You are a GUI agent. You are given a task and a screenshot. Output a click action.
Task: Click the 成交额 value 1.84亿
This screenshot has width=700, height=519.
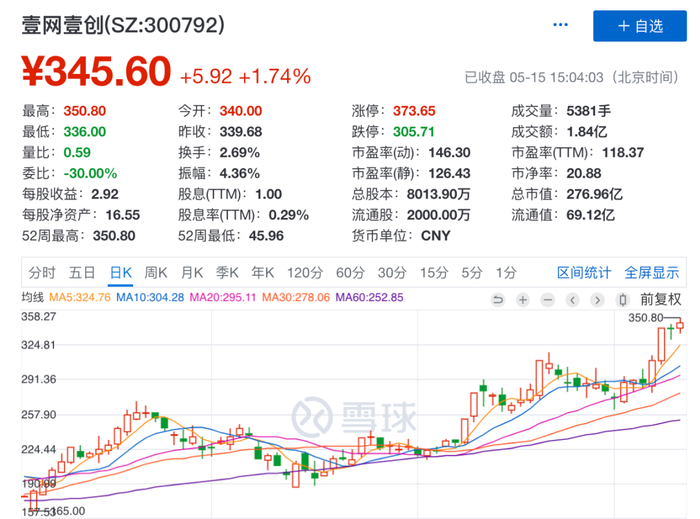click(x=587, y=132)
